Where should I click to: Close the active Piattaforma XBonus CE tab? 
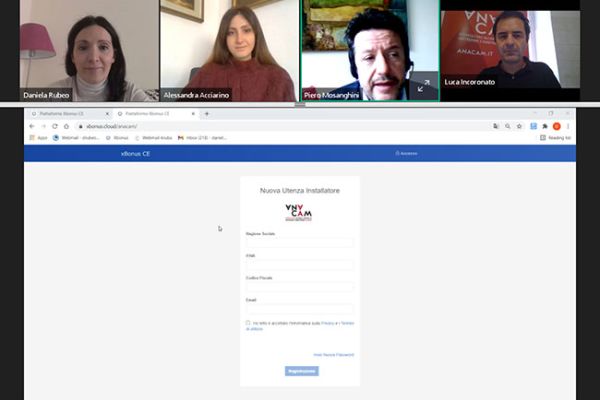pyautogui.click(x=193, y=114)
